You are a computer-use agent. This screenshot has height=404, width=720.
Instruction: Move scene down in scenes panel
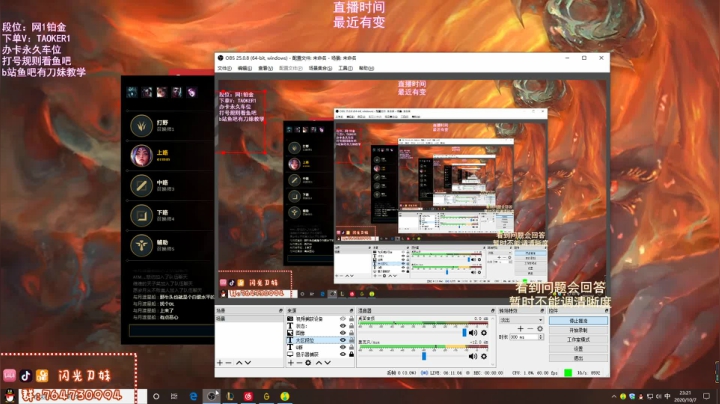248,363
